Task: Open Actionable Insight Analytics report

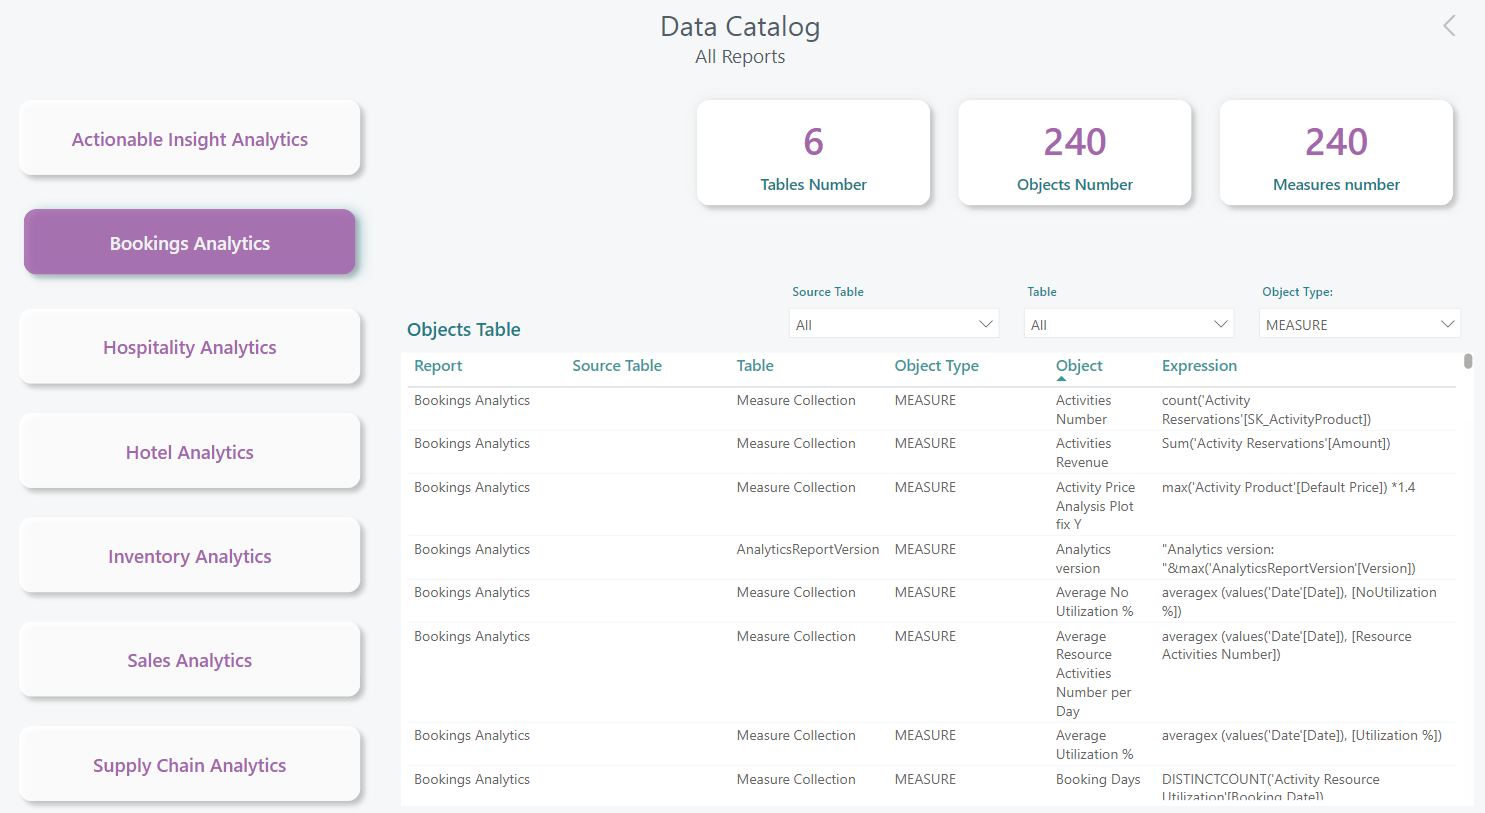Action: pos(190,139)
